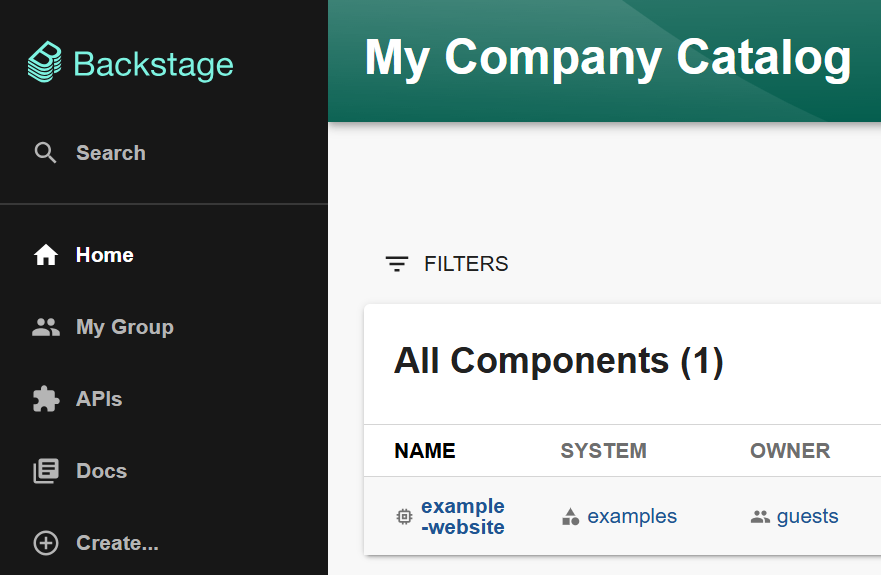The height and width of the screenshot is (575, 881).
Task: Click the magnifying glass Search icon
Action: [x=45, y=153]
